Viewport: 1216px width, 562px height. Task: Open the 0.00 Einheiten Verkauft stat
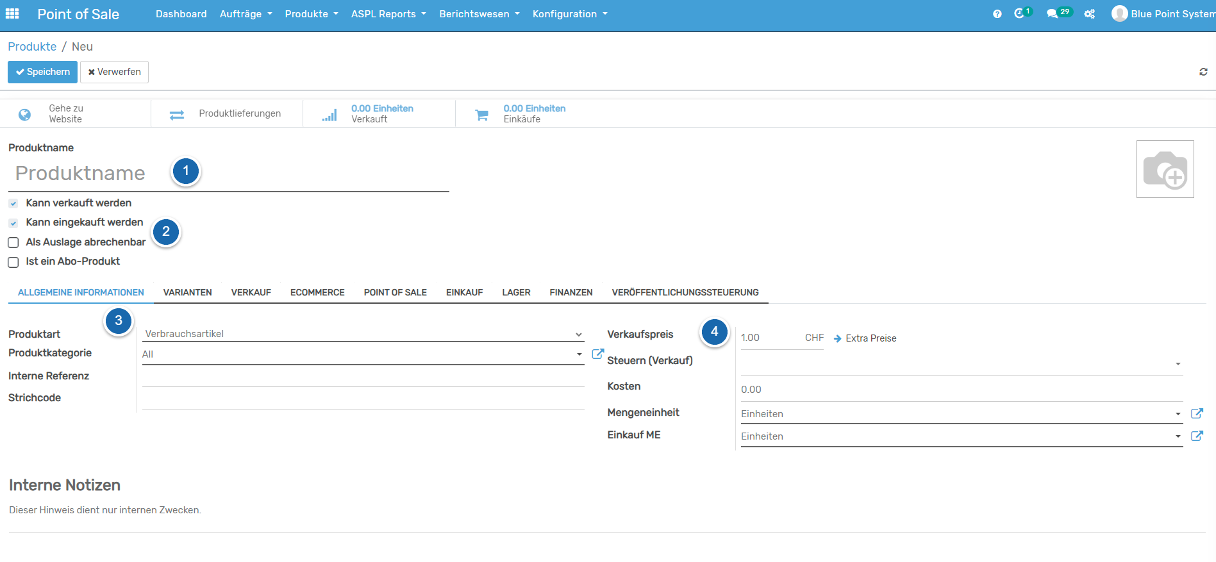click(x=382, y=113)
